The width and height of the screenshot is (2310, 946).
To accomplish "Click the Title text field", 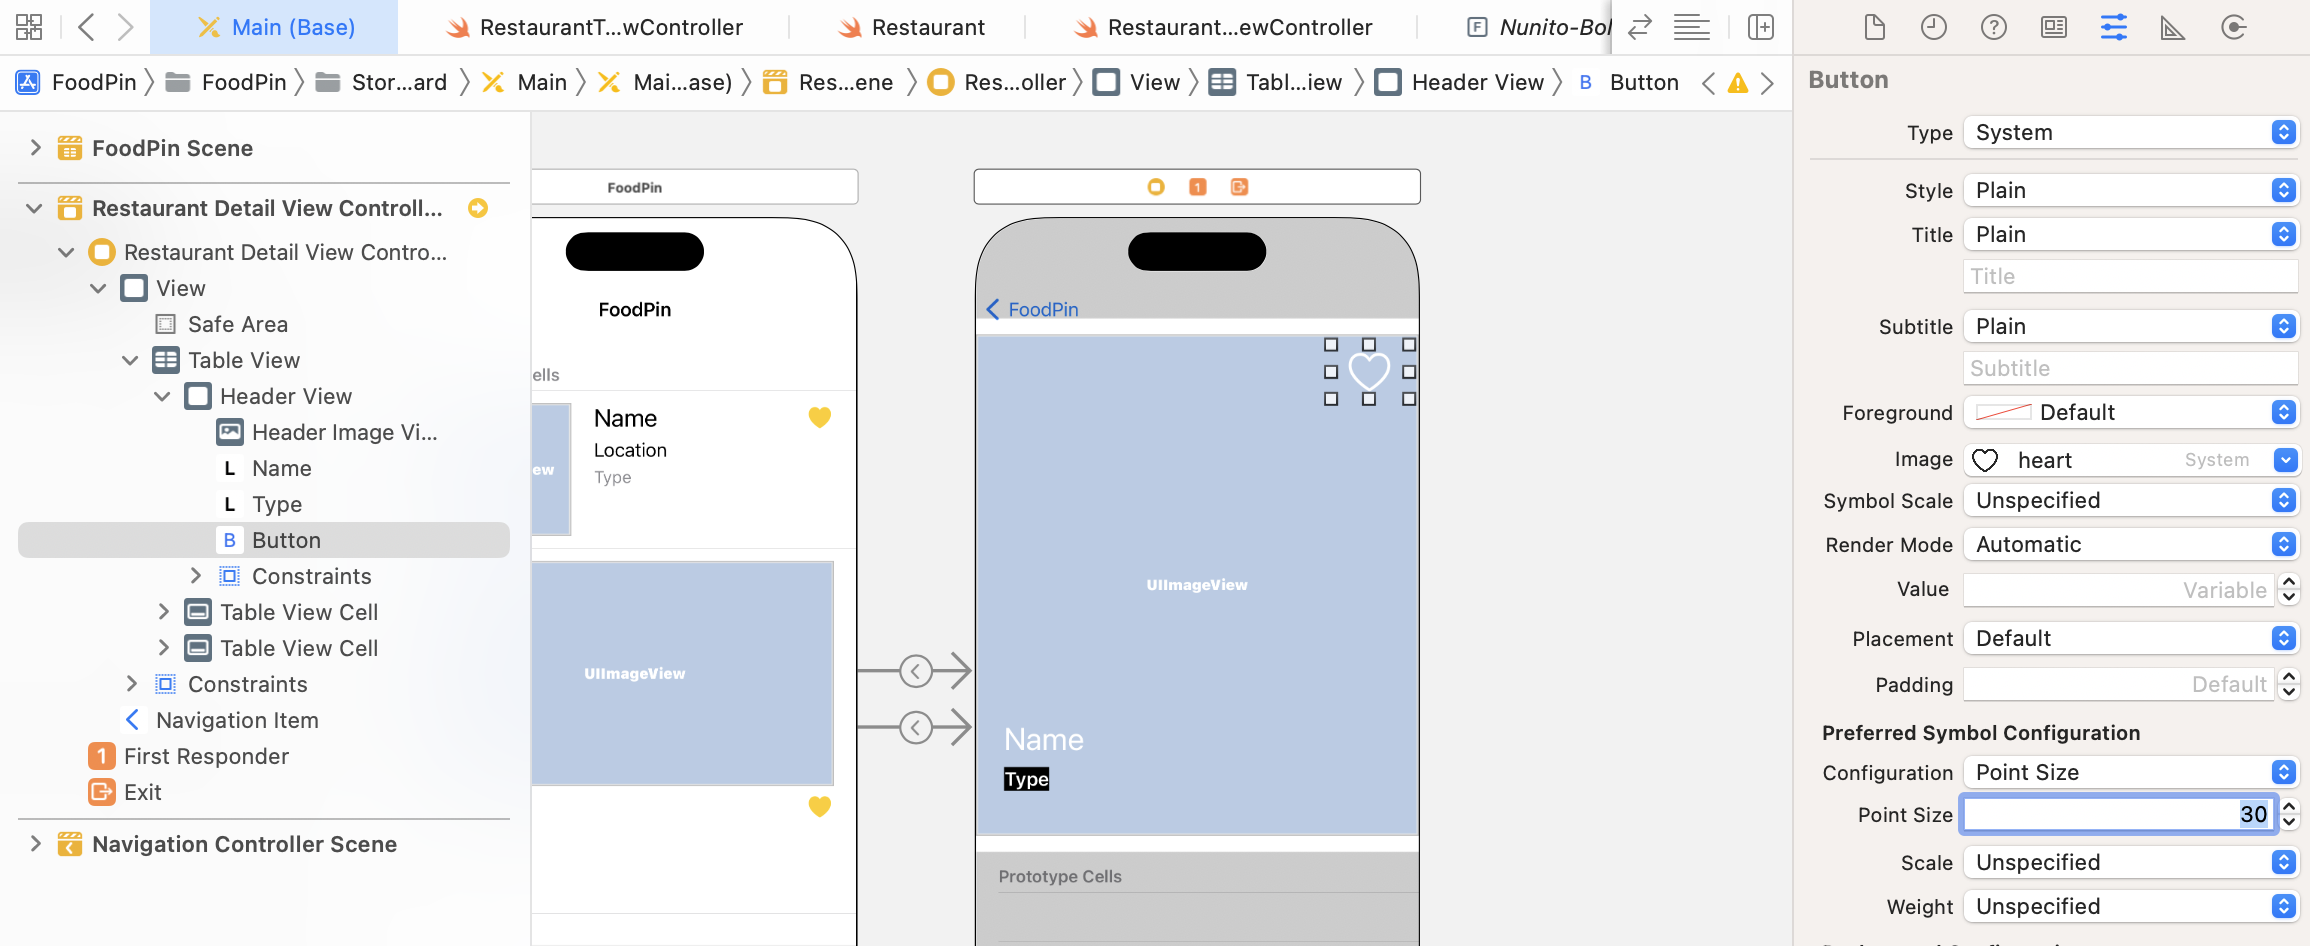I will (2129, 276).
